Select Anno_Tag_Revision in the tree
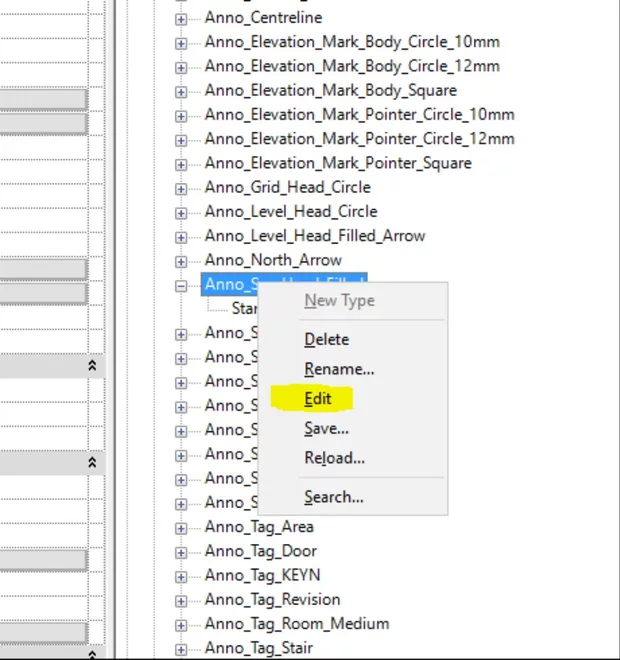Screen dimensions: 620x660 pos(272,600)
